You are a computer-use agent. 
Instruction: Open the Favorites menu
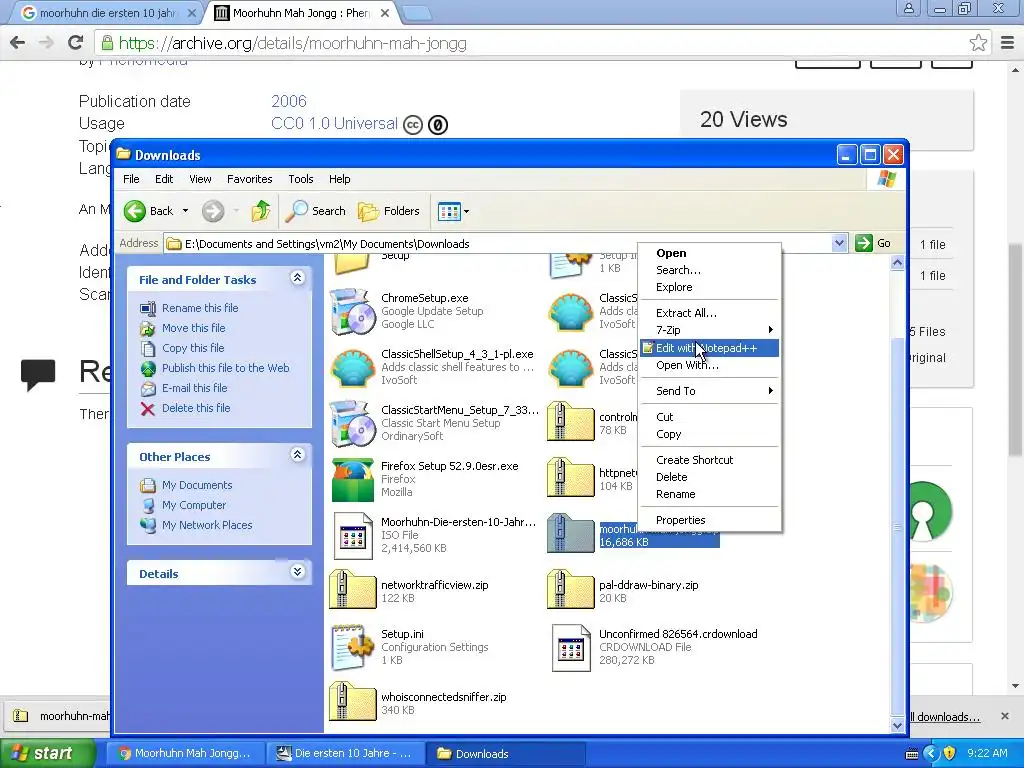pos(249,179)
